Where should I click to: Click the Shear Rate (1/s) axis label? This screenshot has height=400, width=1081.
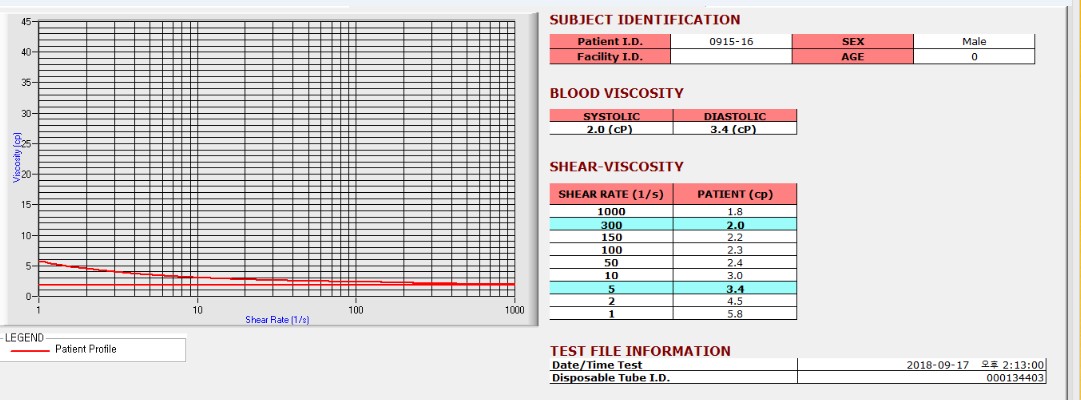(x=277, y=320)
